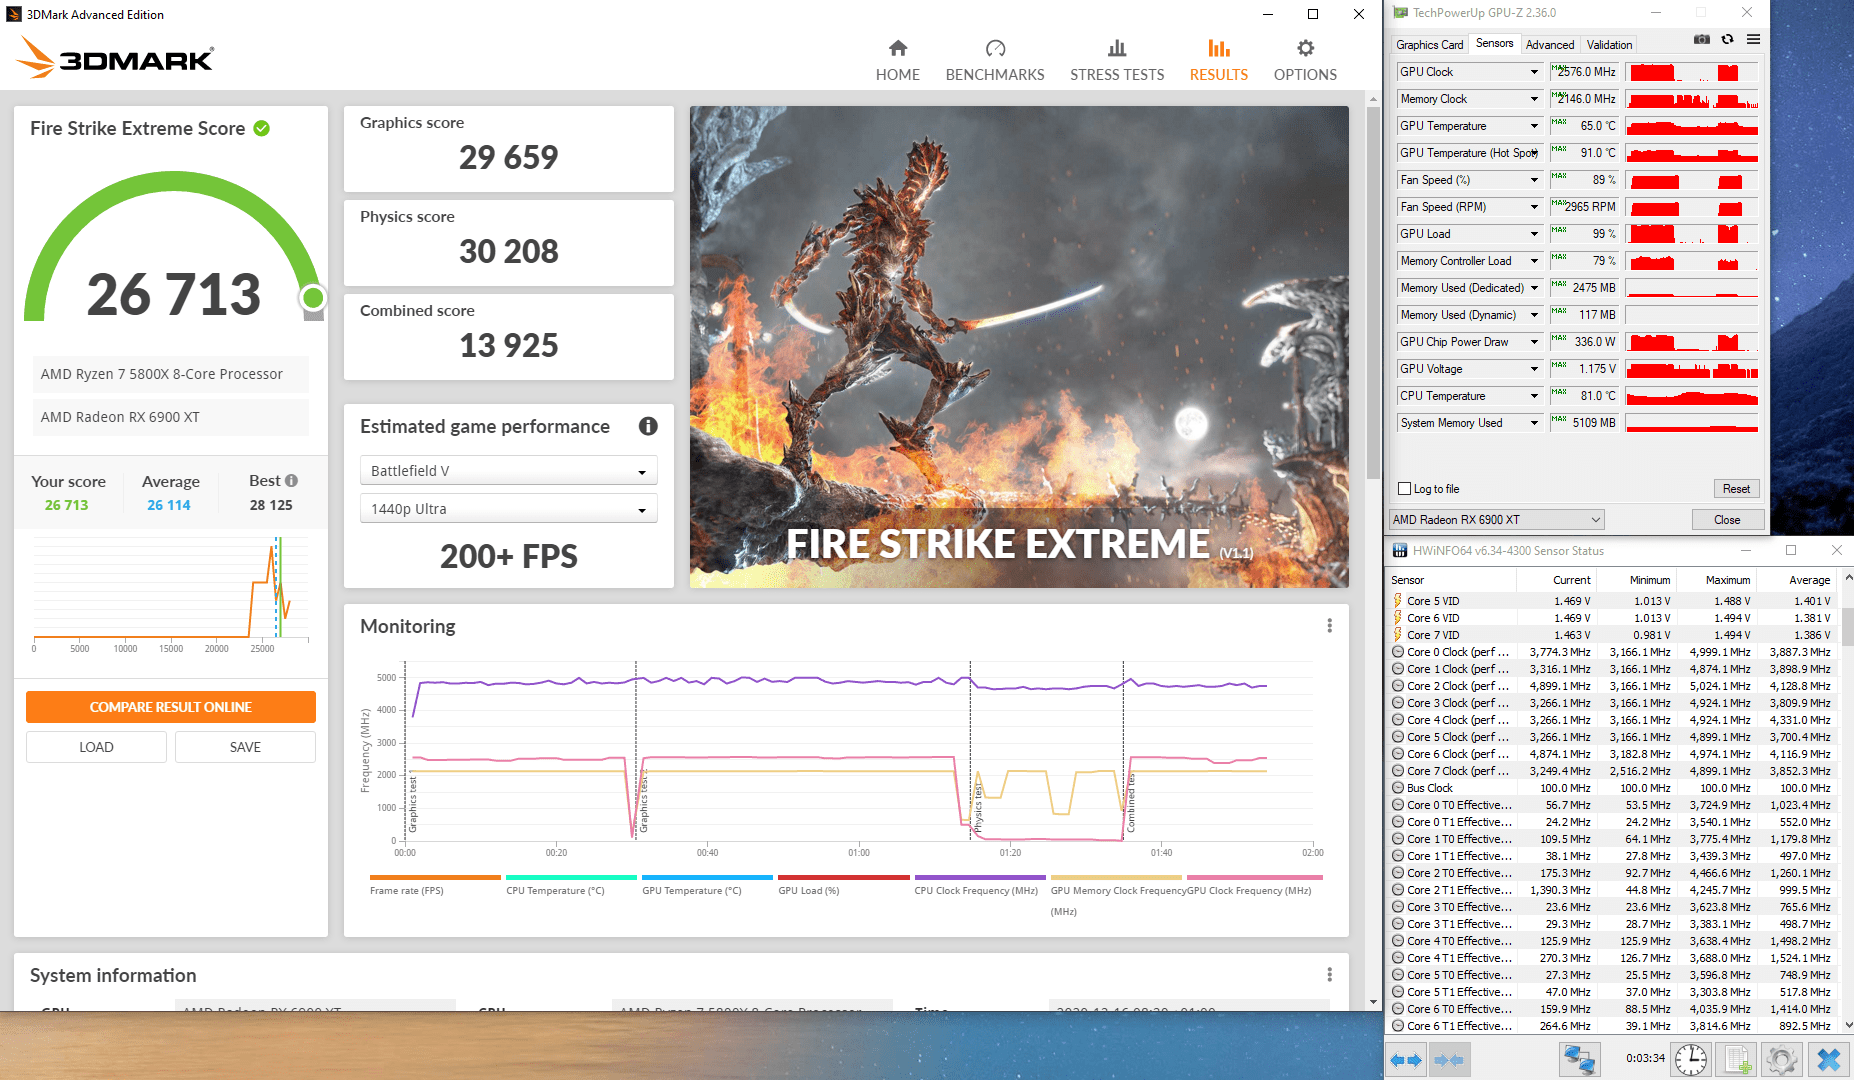Click the GPU Load history graph in GPU-Z
The image size is (1854, 1080).
pyautogui.click(x=1692, y=234)
